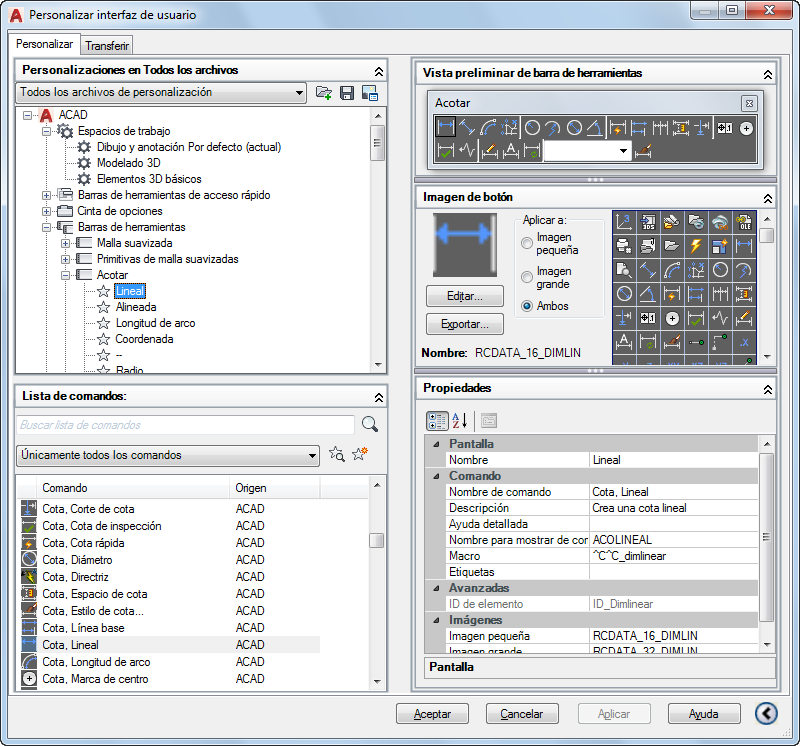Select Jogged linear icon in Acotar toolbar preview
Viewport: 800px width, 746px height.
[467, 151]
